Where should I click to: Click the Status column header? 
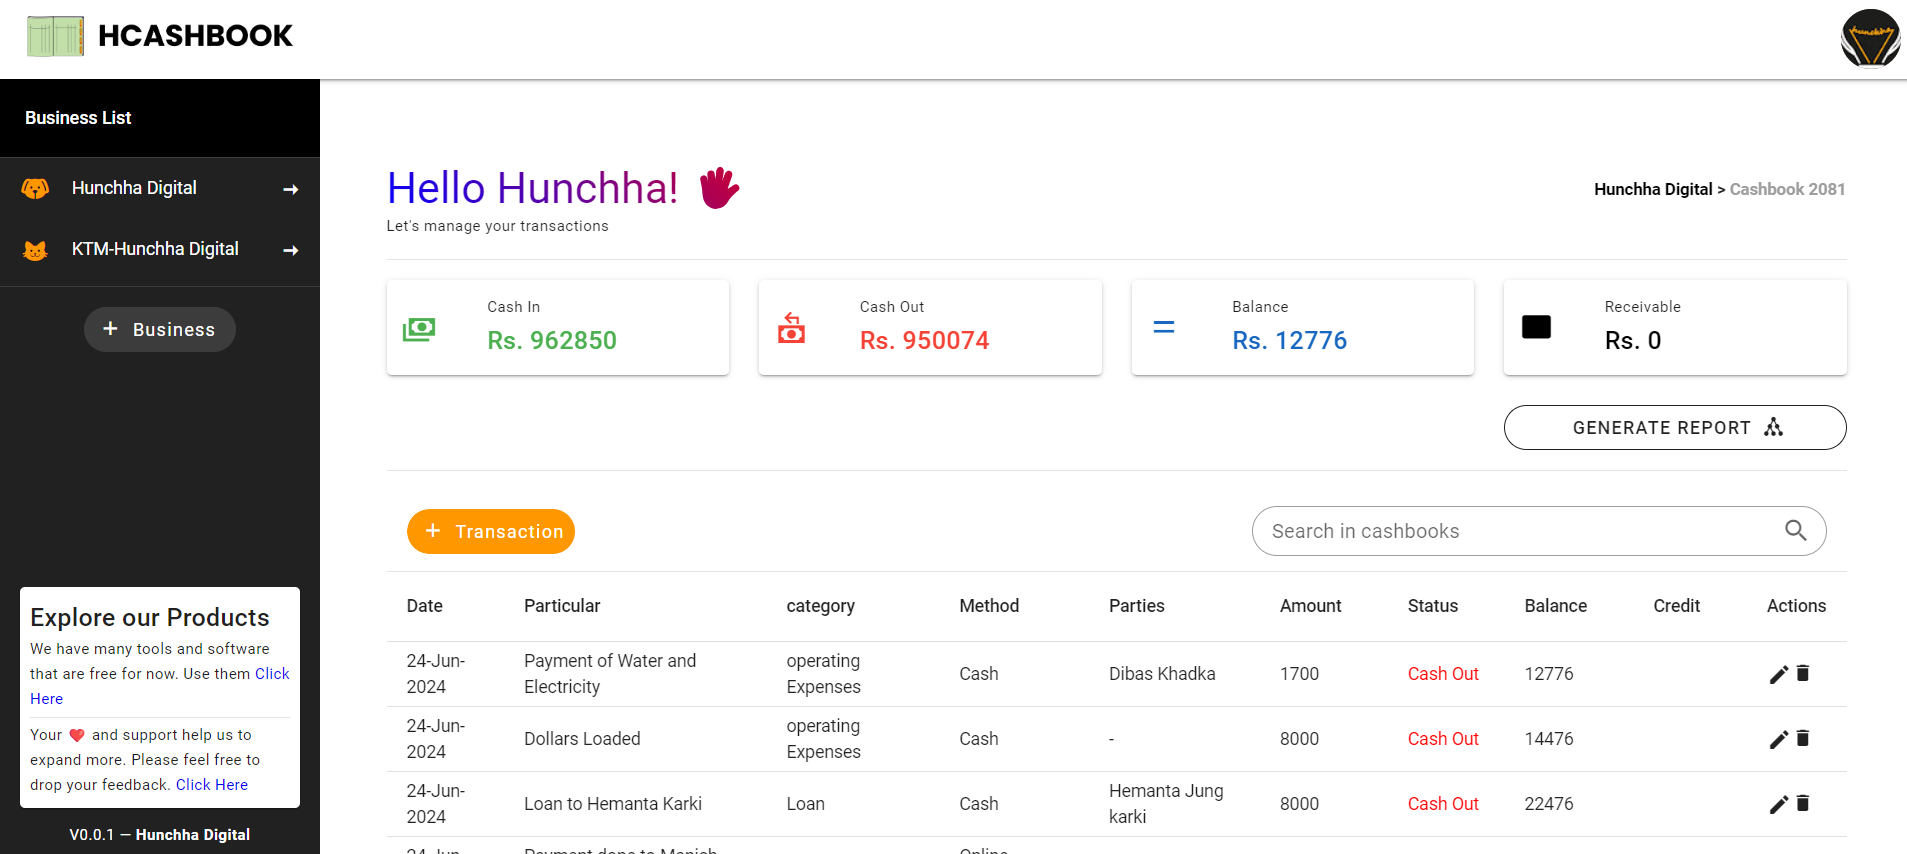coord(1433,606)
